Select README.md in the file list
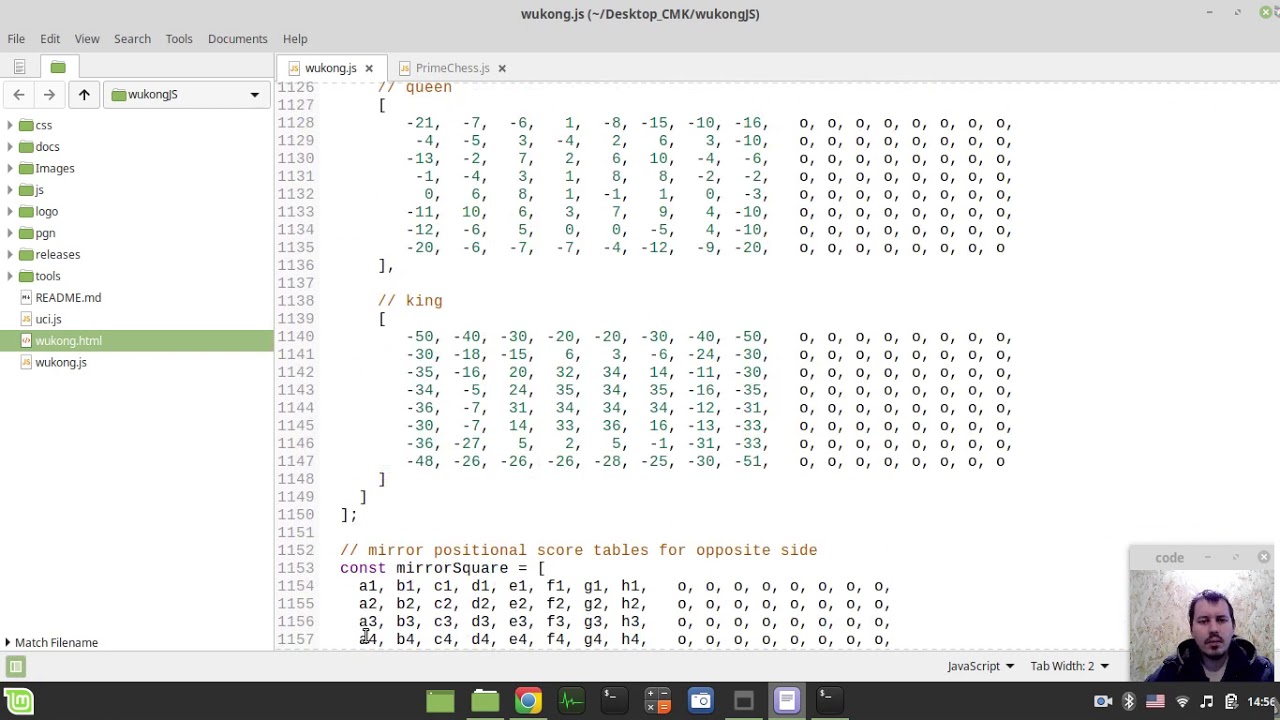Viewport: 1280px width, 720px height. coord(68,298)
